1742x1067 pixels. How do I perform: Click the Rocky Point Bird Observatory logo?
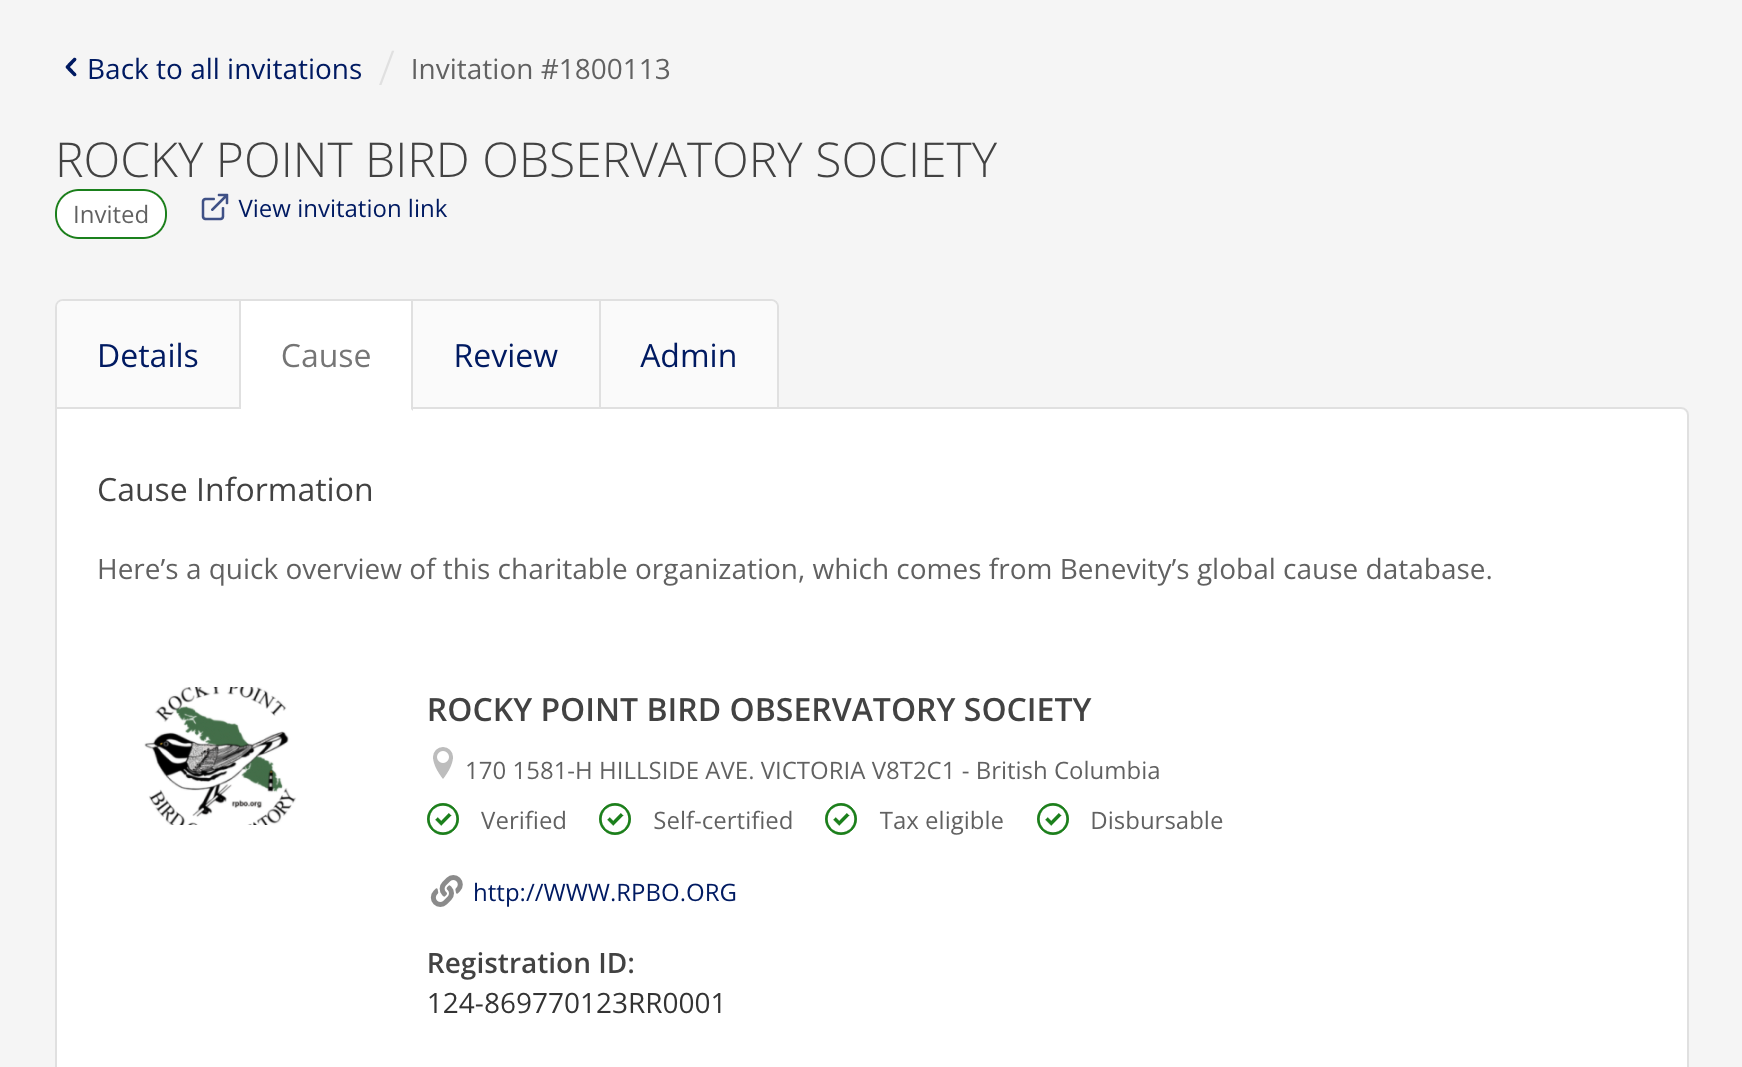click(221, 755)
